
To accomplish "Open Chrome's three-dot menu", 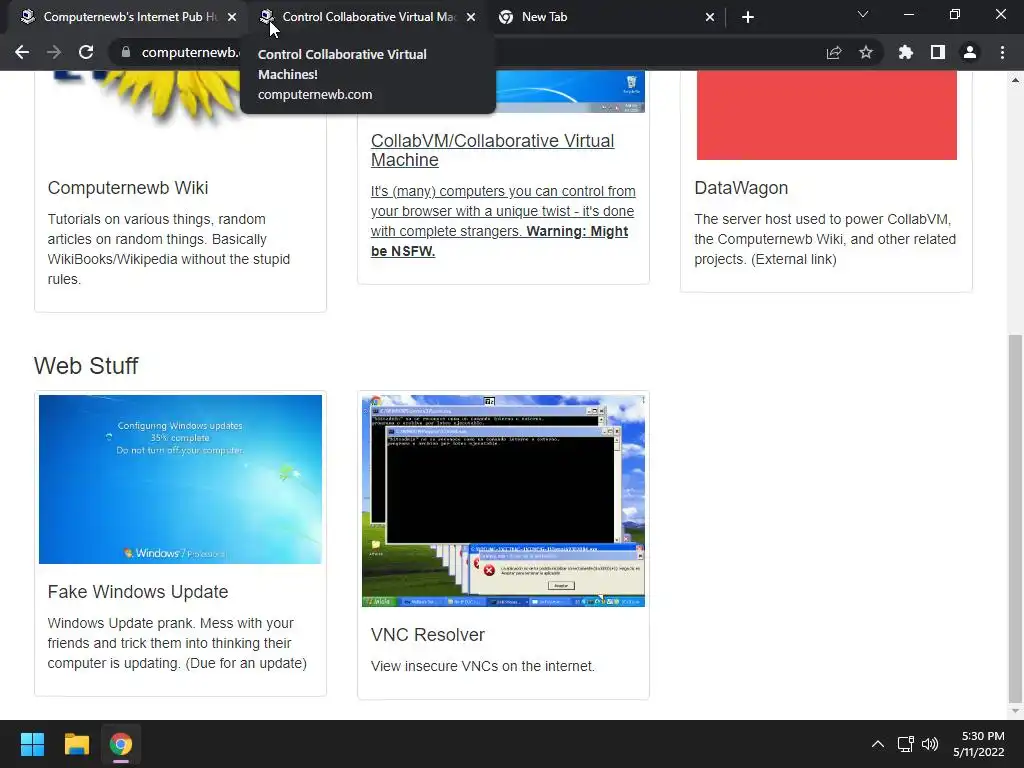I will 1002,52.
